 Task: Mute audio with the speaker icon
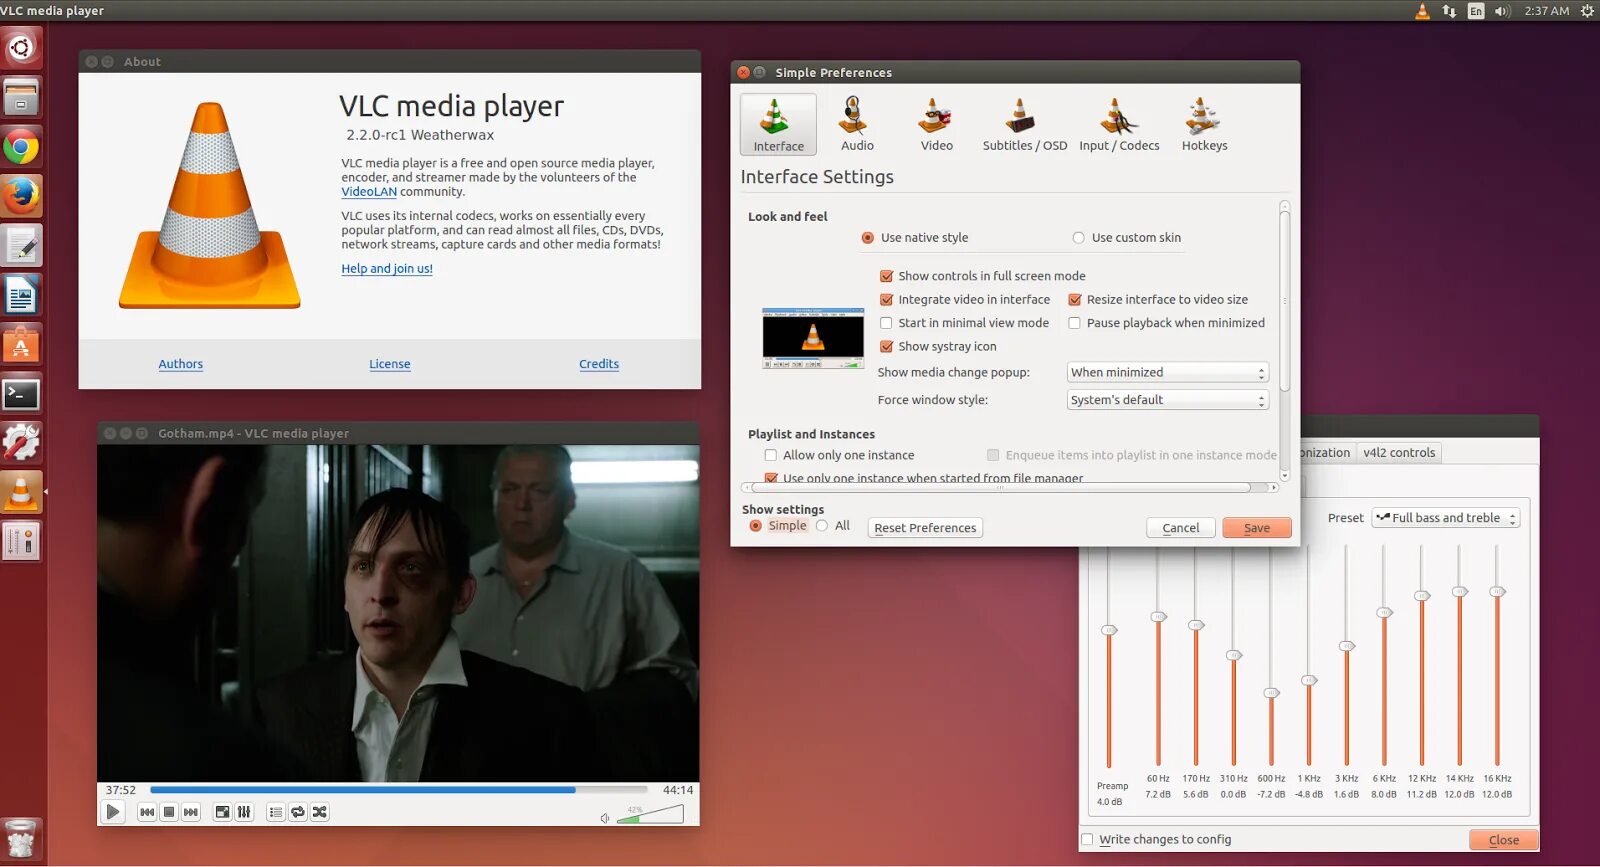[x=605, y=818]
